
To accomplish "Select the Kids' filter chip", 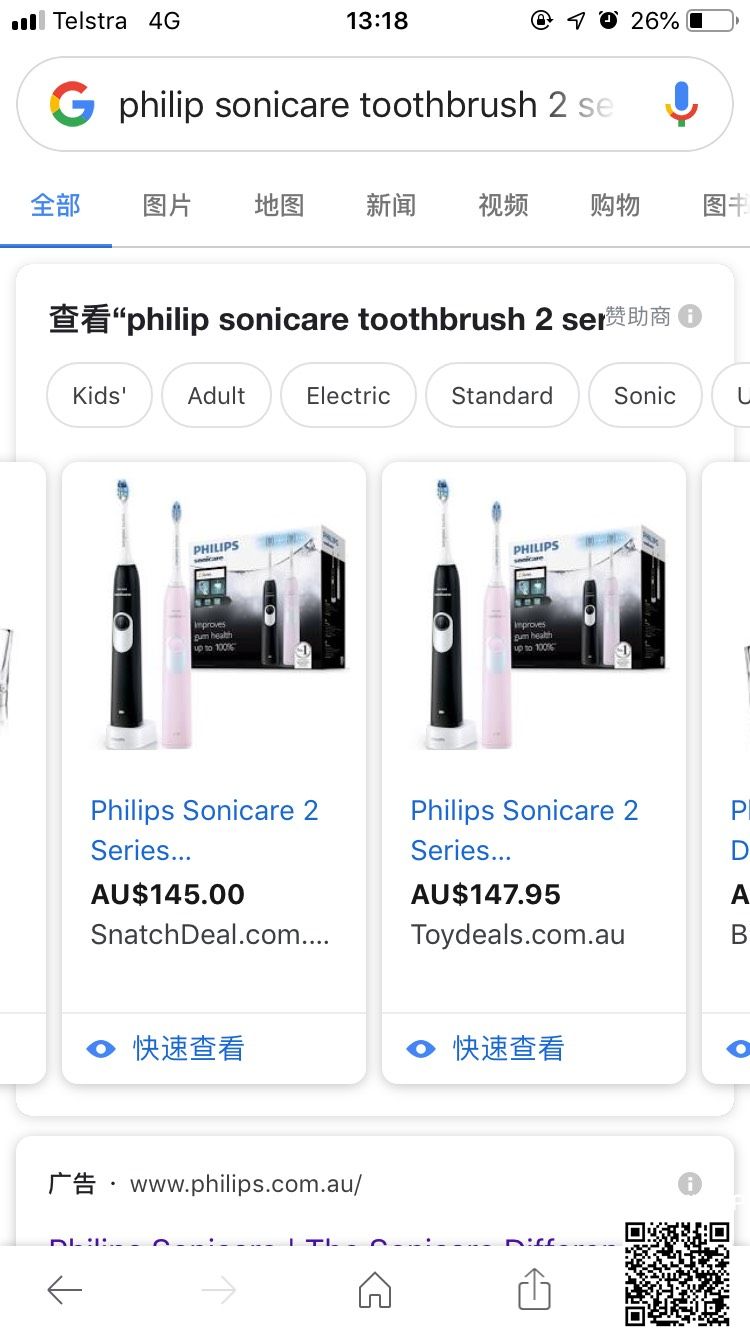I will click(x=99, y=396).
